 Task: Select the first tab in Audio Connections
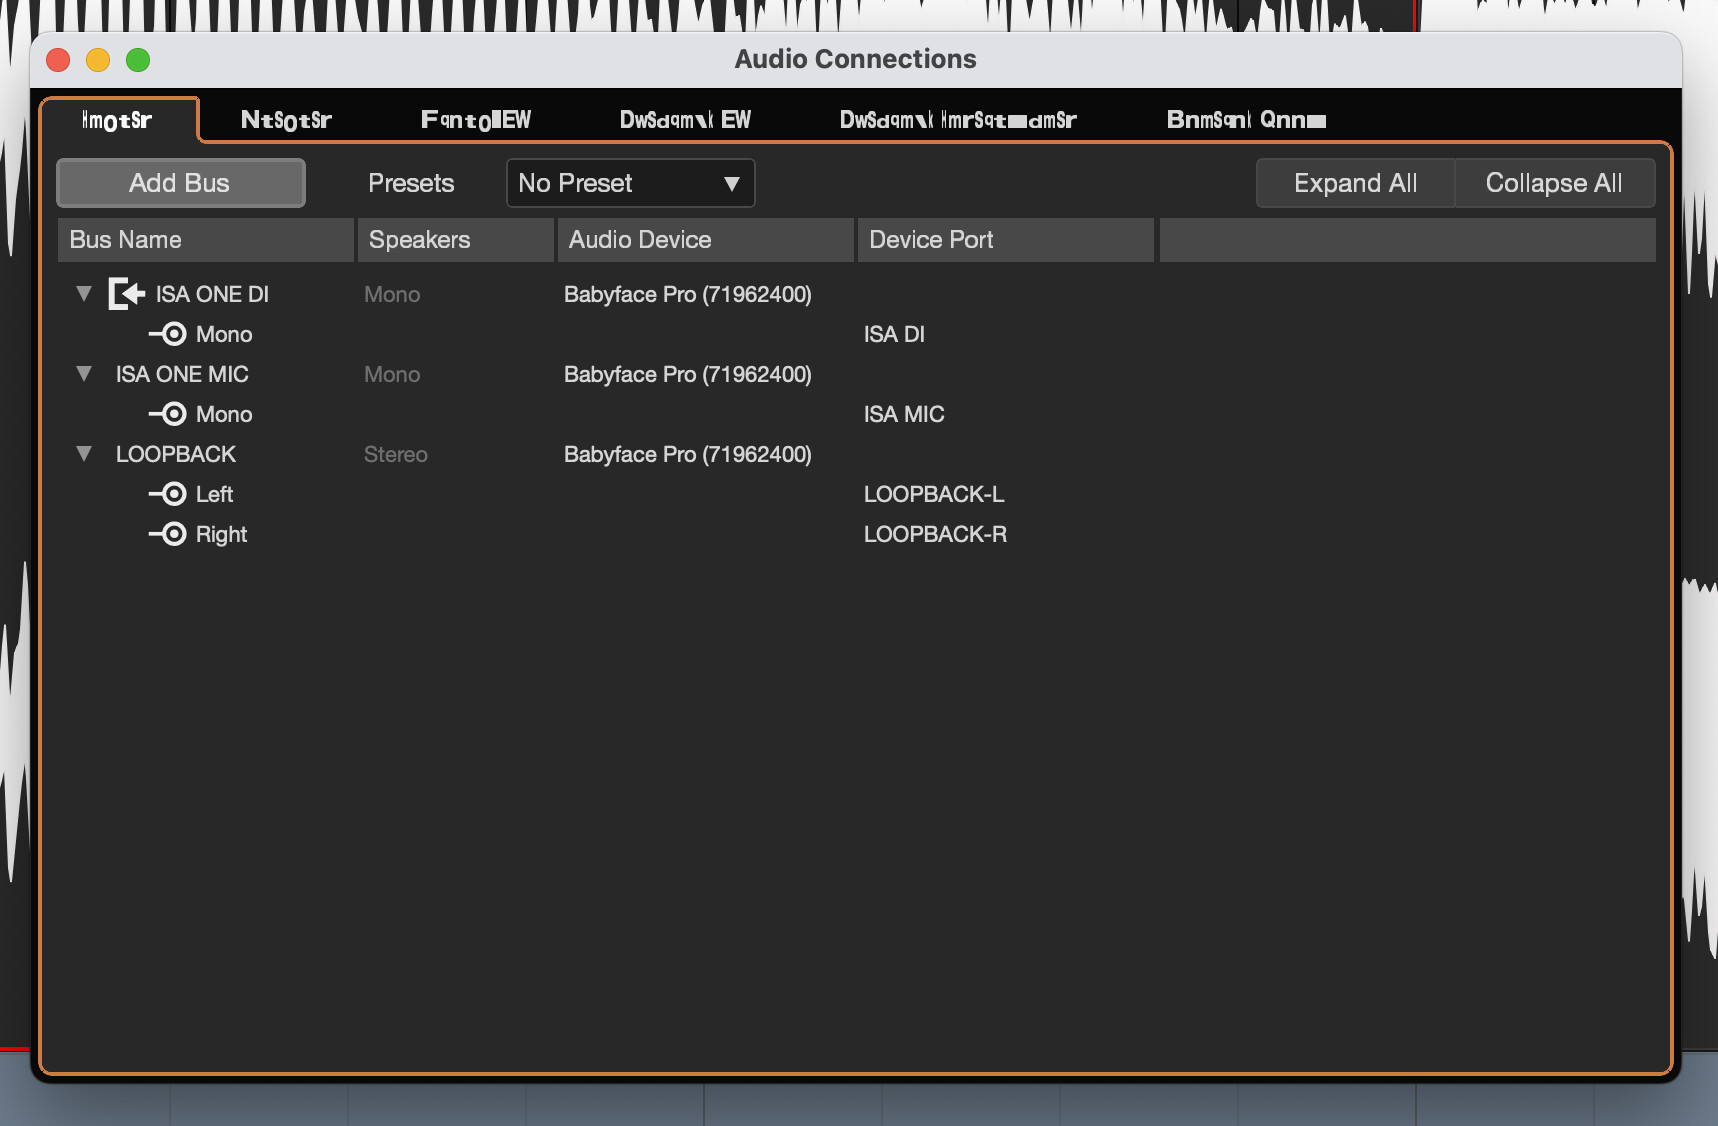click(117, 120)
